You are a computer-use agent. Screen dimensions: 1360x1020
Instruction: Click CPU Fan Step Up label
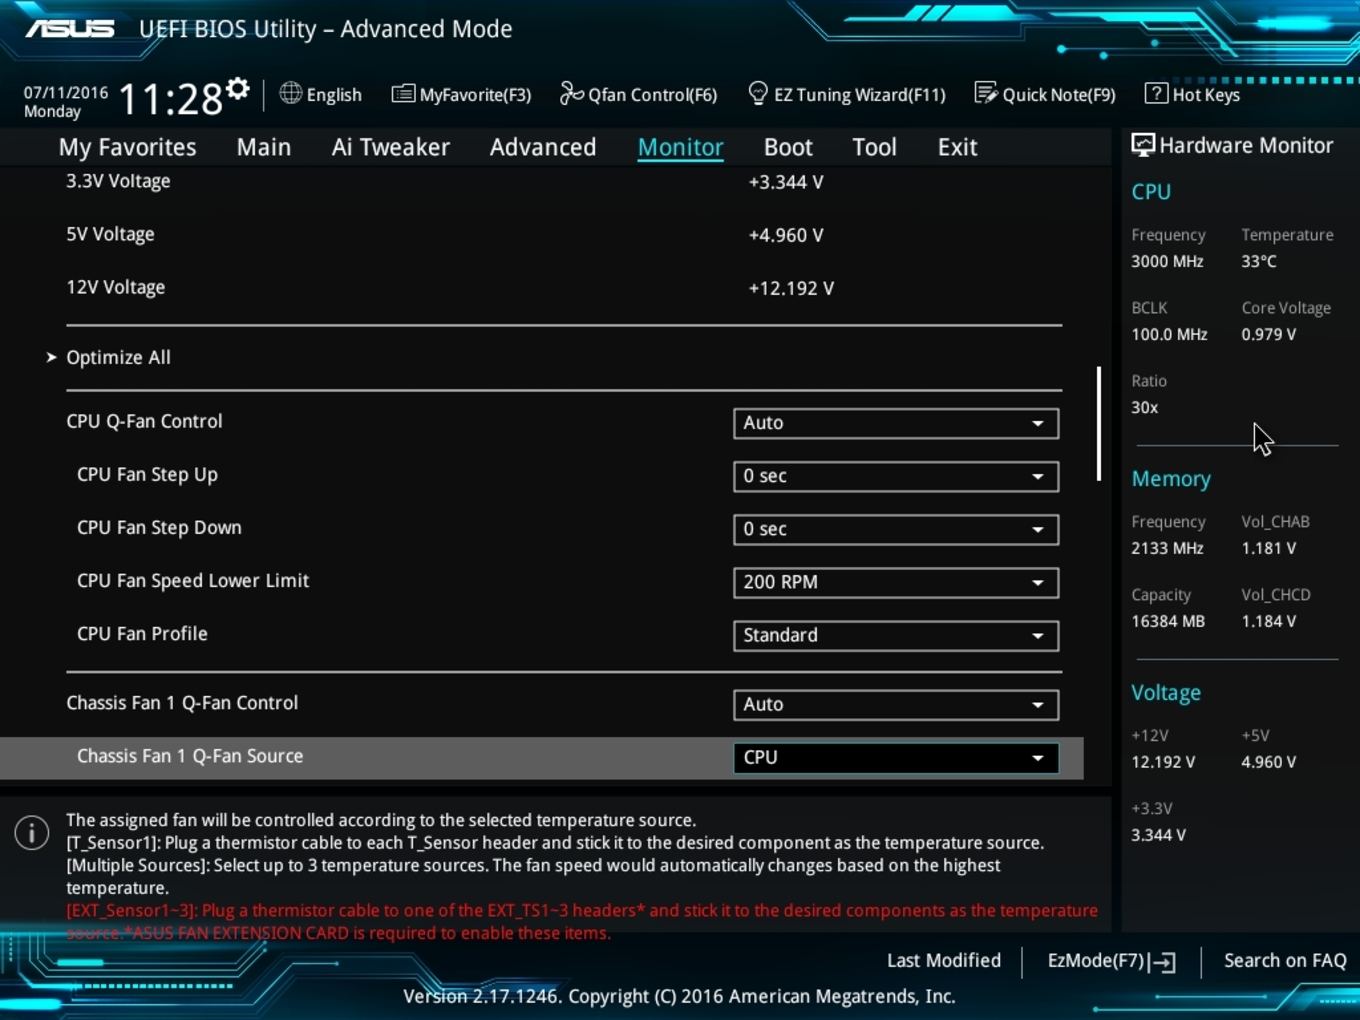[x=147, y=475]
